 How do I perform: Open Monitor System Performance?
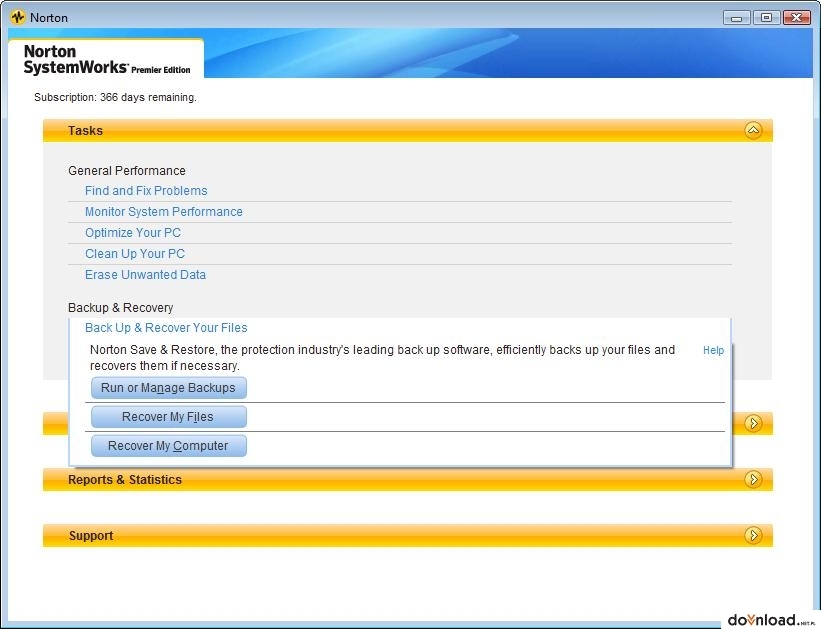click(x=164, y=212)
